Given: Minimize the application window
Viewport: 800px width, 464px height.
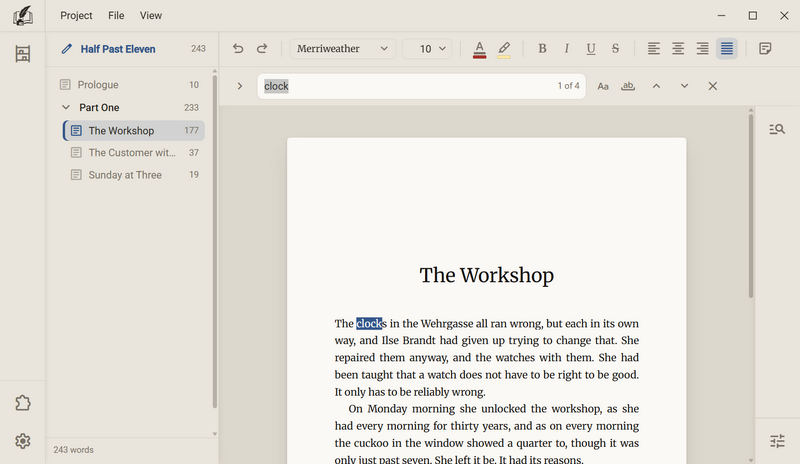Looking at the screenshot, I should (721, 16).
